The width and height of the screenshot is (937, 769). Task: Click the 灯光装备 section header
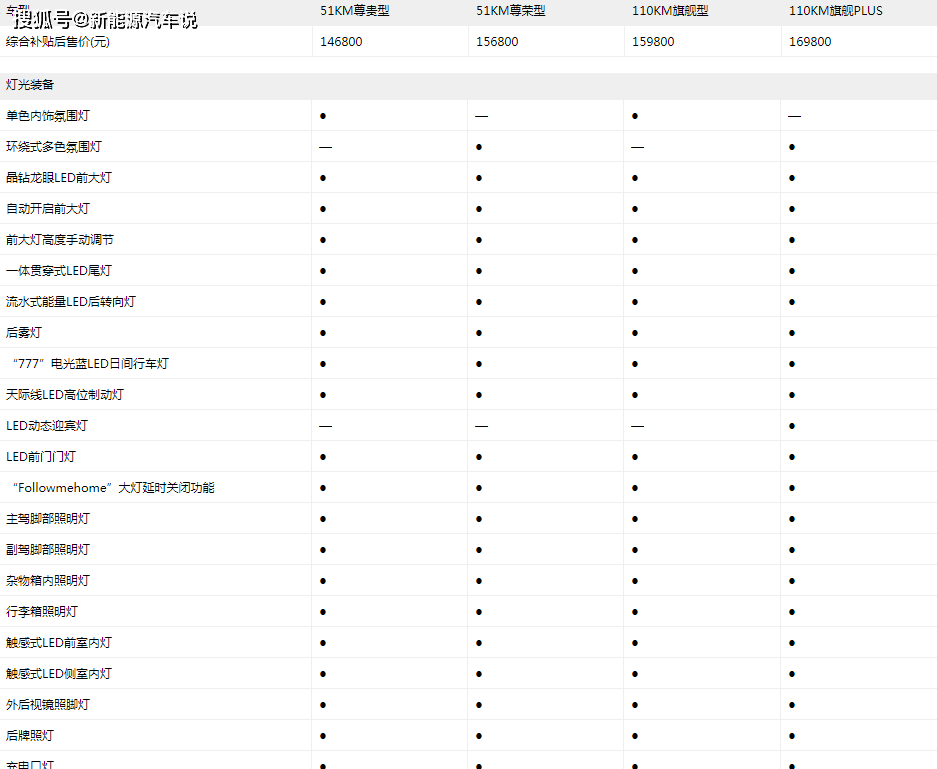[30, 85]
